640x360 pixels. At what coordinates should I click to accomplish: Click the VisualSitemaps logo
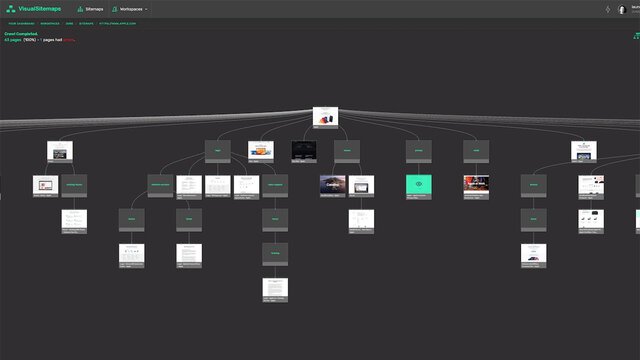click(34, 9)
